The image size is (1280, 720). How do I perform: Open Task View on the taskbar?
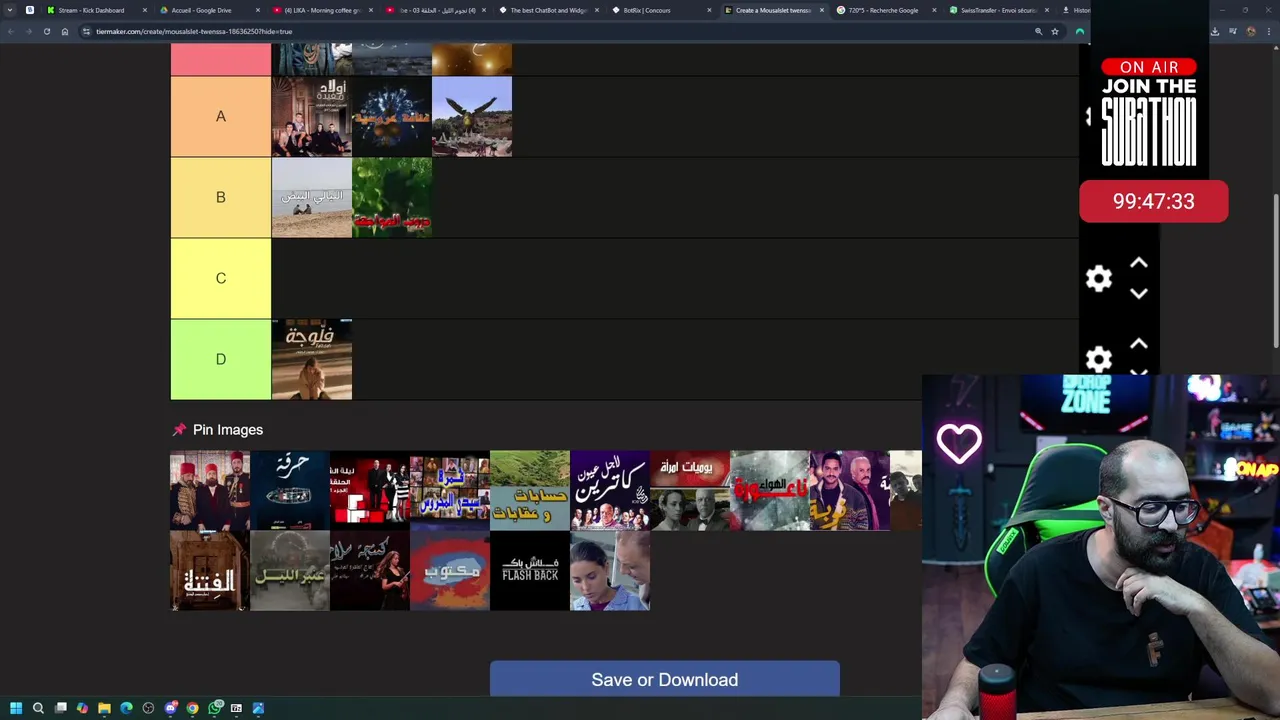61,708
